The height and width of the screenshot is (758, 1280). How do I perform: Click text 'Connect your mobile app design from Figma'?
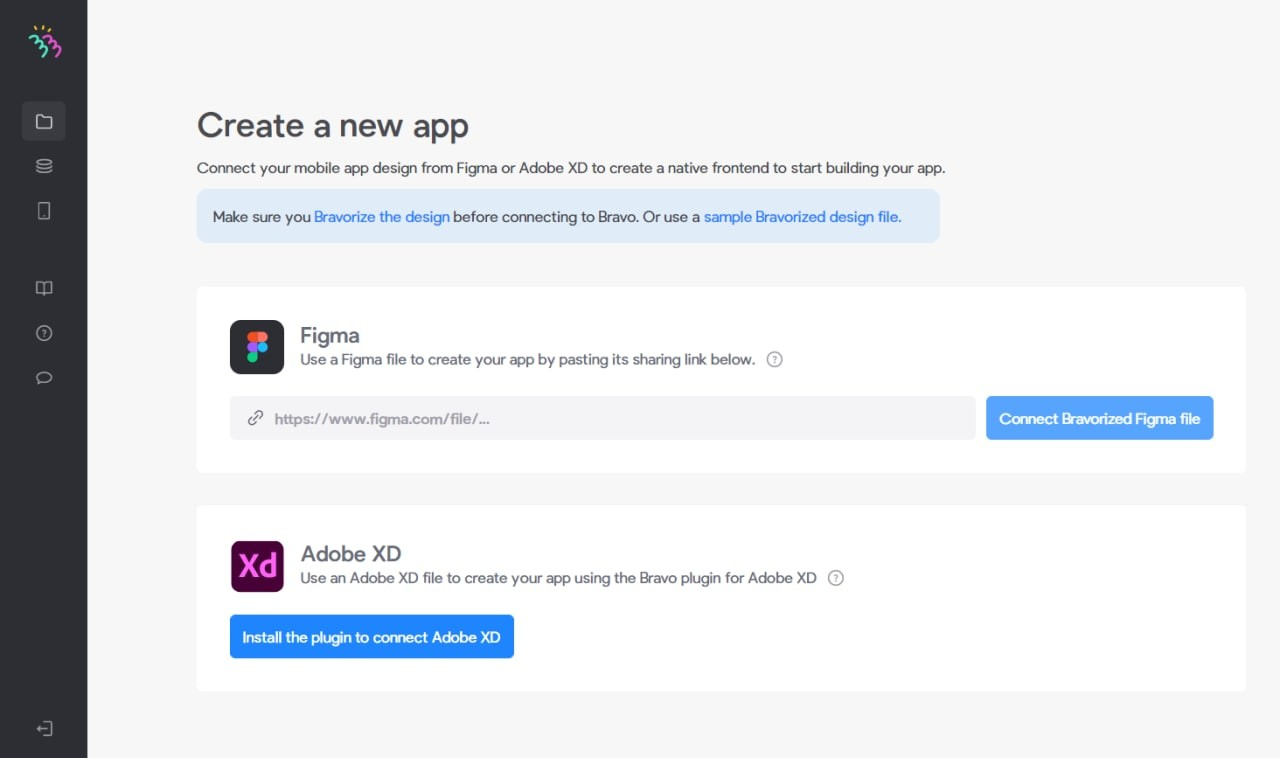pyautogui.click(x=347, y=168)
